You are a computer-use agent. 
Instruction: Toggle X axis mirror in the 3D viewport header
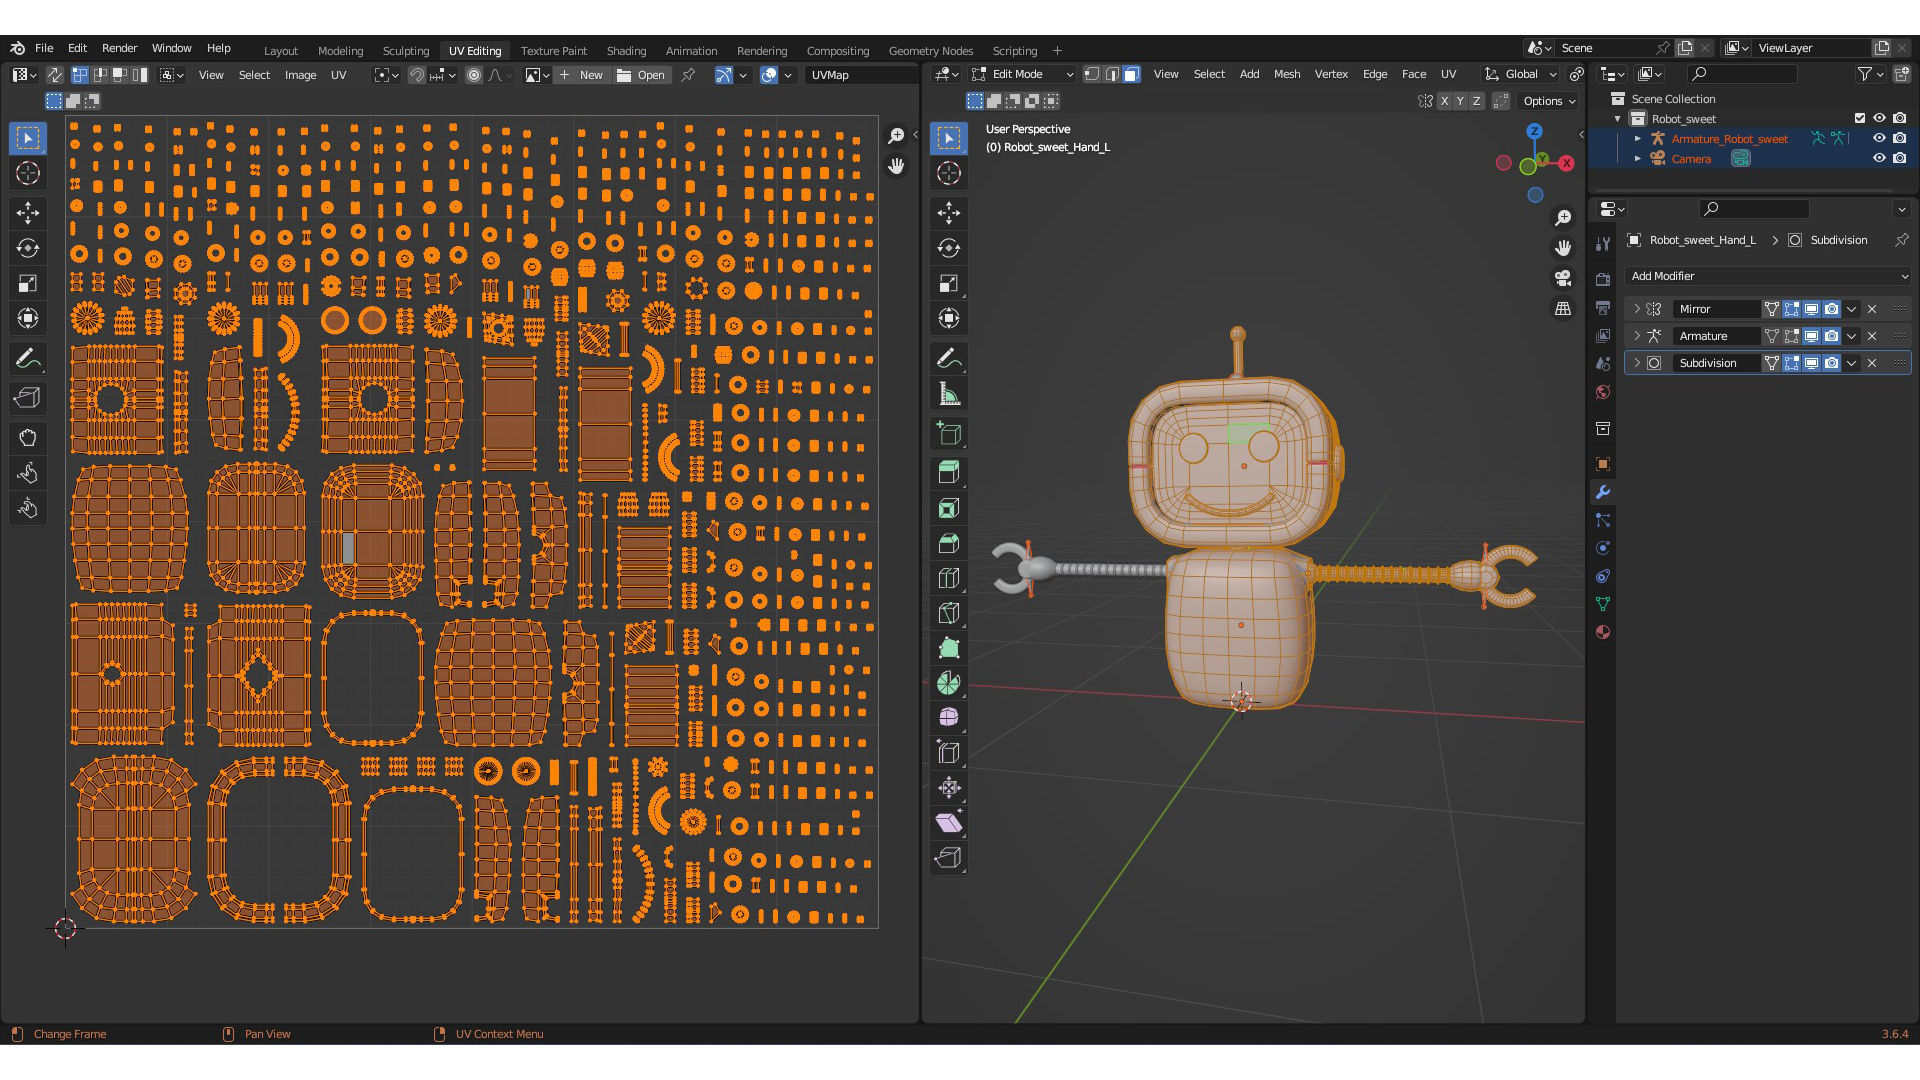tap(1444, 101)
